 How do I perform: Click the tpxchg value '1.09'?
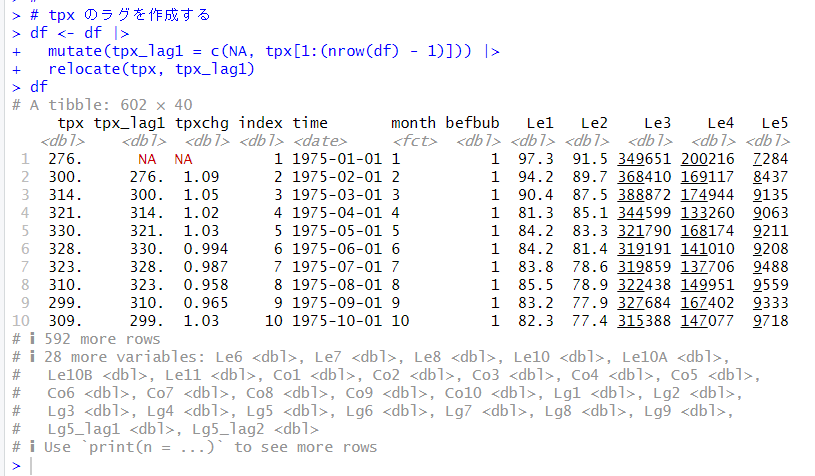tap(201, 177)
